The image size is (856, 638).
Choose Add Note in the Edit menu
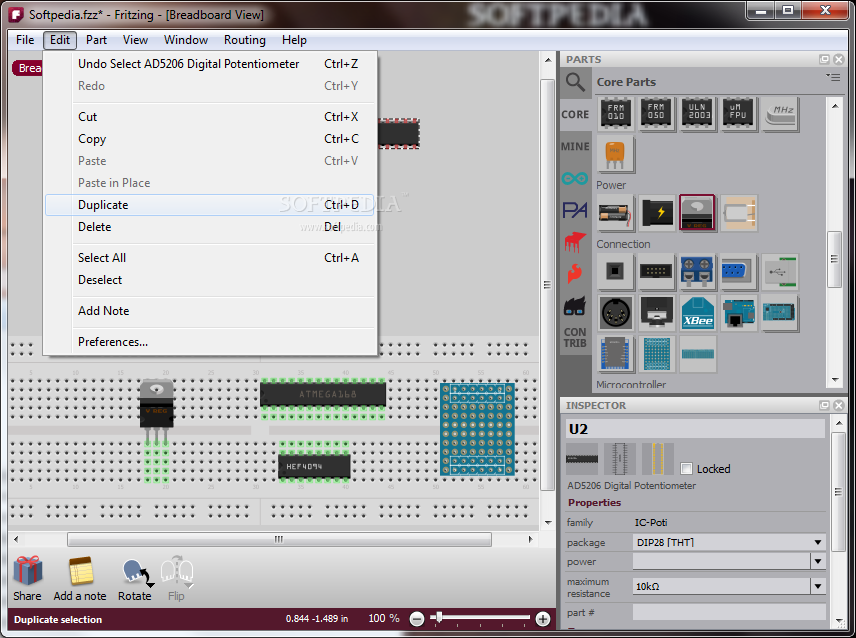pyautogui.click(x=210, y=311)
